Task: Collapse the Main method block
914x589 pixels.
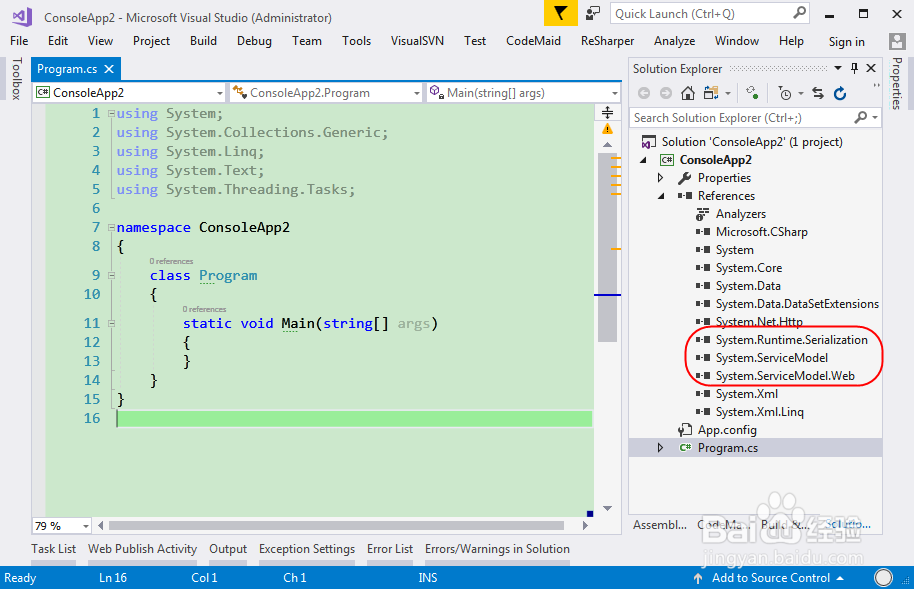Action: click(111, 323)
